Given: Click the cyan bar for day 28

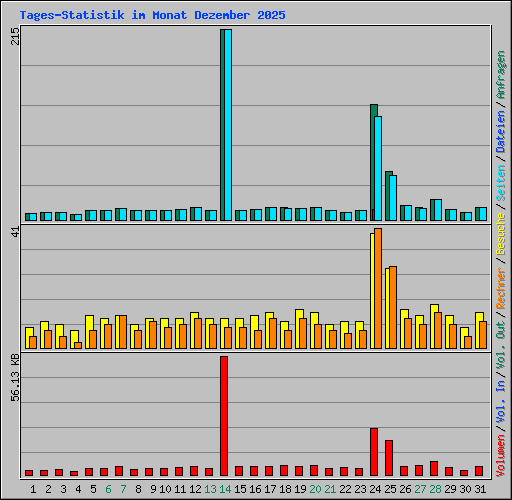Looking at the screenshot, I should click(438, 210).
